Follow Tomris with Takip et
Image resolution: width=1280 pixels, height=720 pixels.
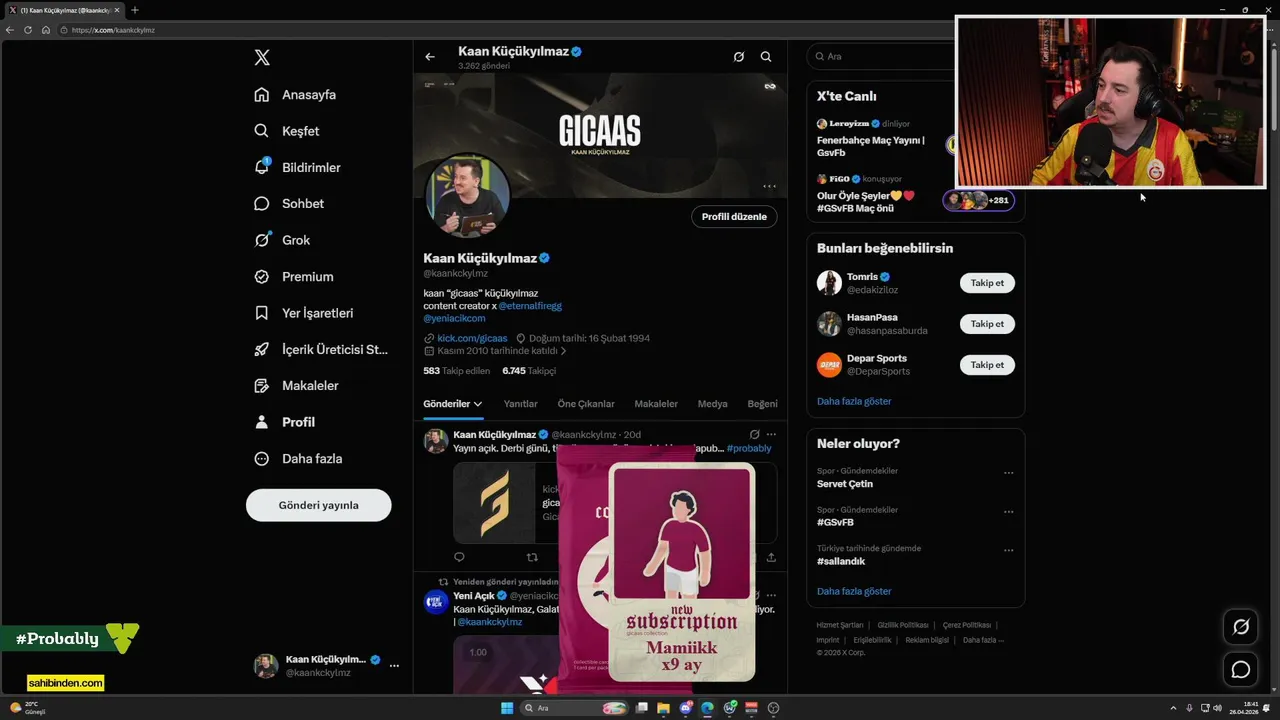coord(987,283)
